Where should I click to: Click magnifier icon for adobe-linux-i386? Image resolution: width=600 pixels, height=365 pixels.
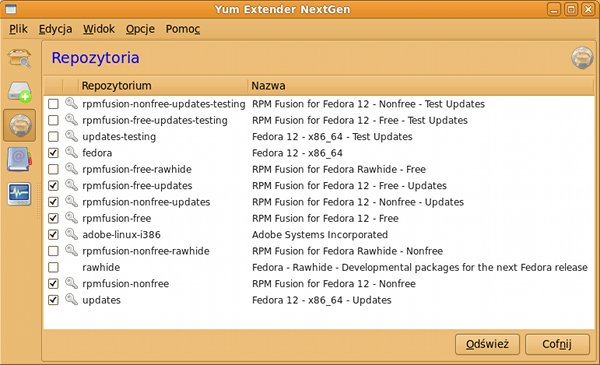(x=71, y=234)
